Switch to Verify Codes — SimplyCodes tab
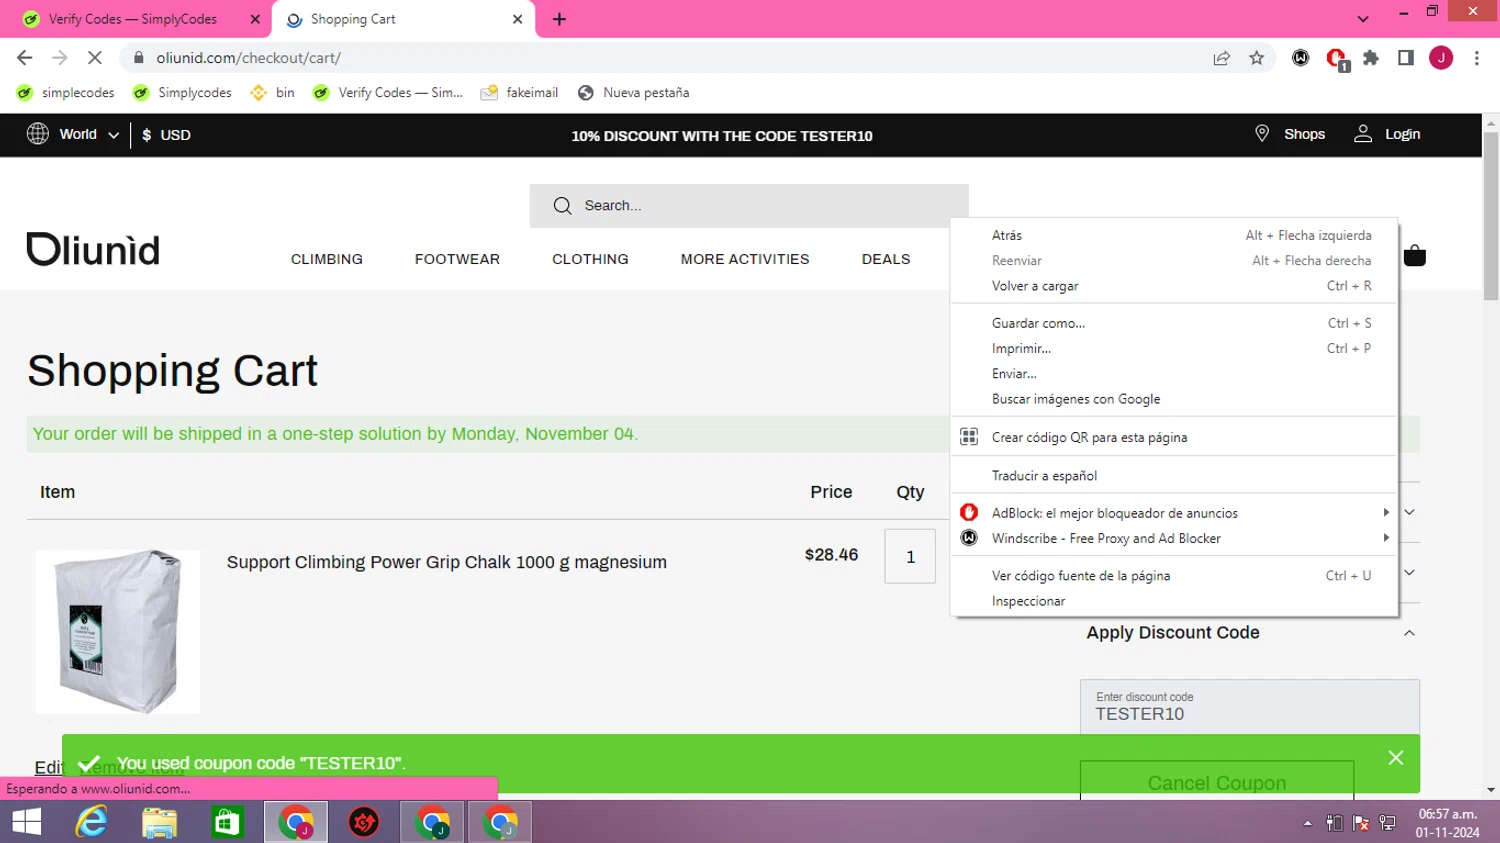 point(132,19)
